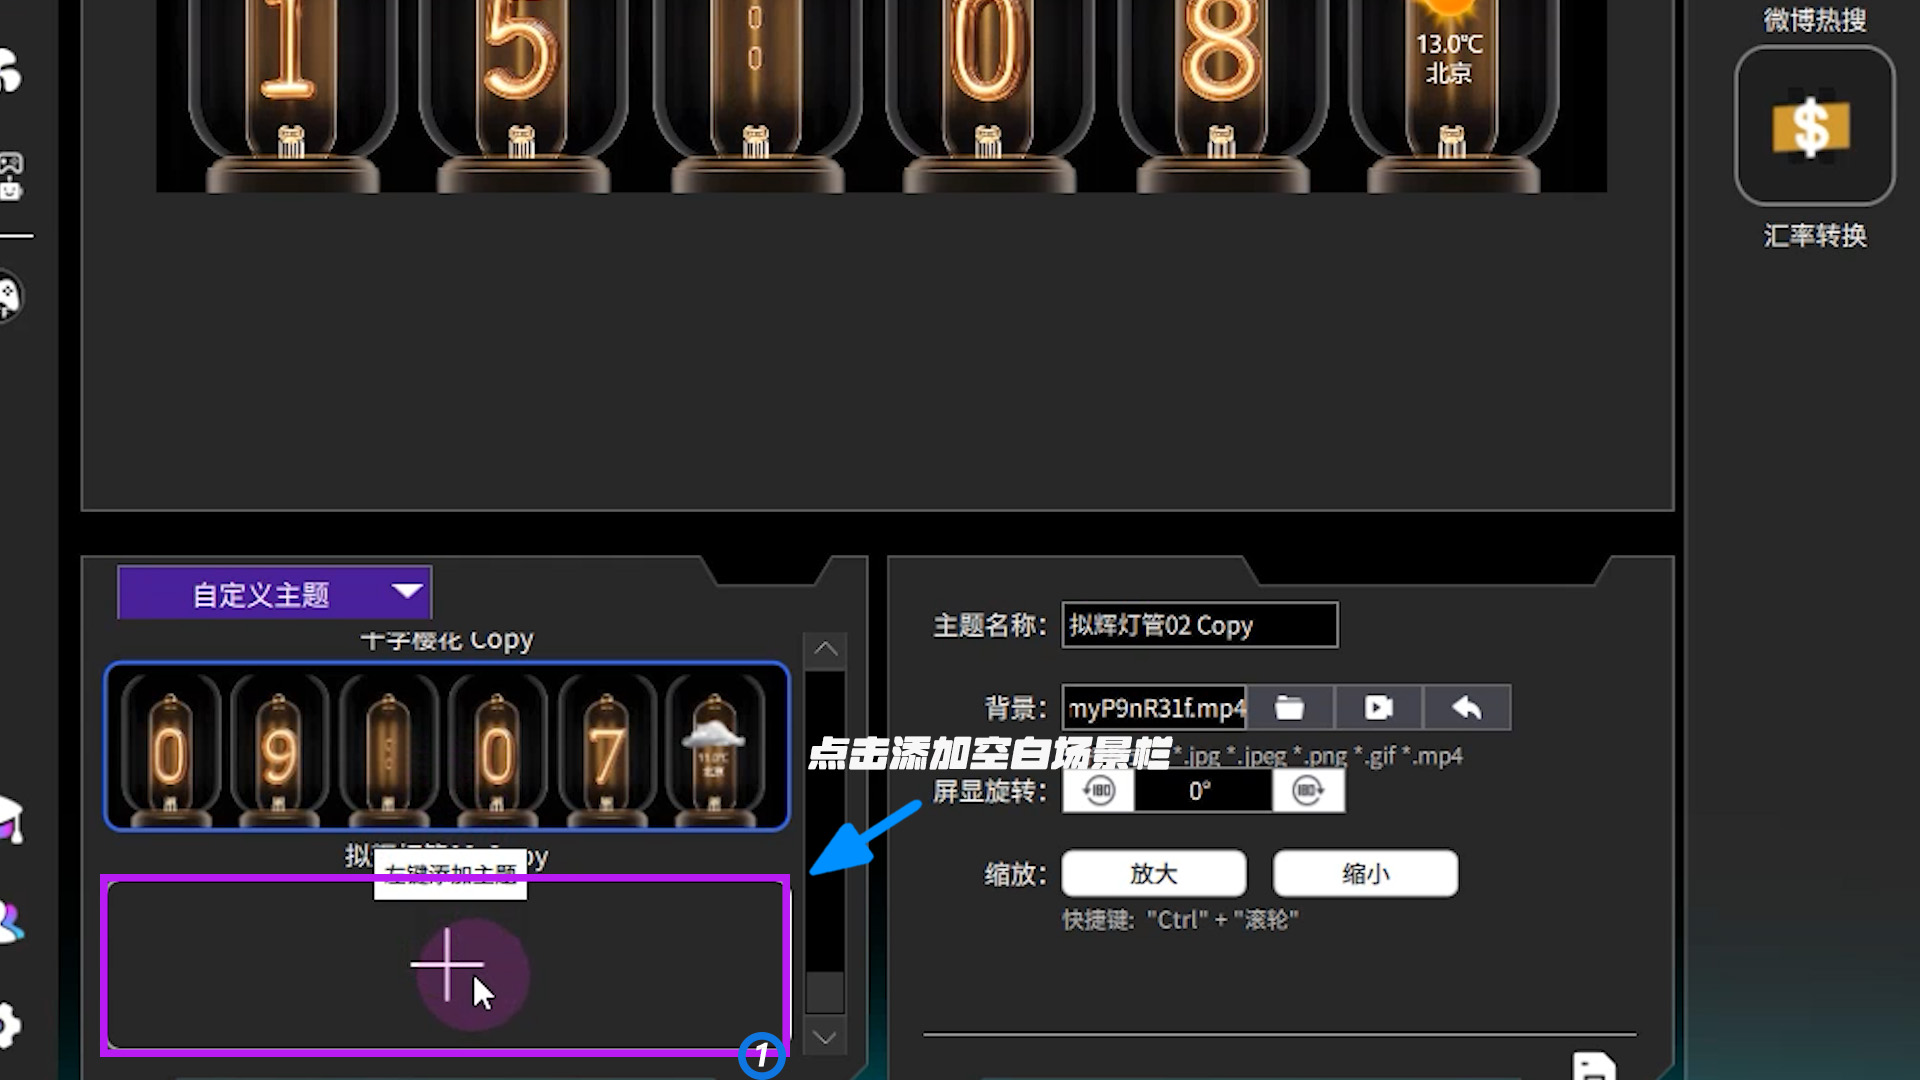Click the add blank scene plus button

pyautogui.click(x=447, y=965)
